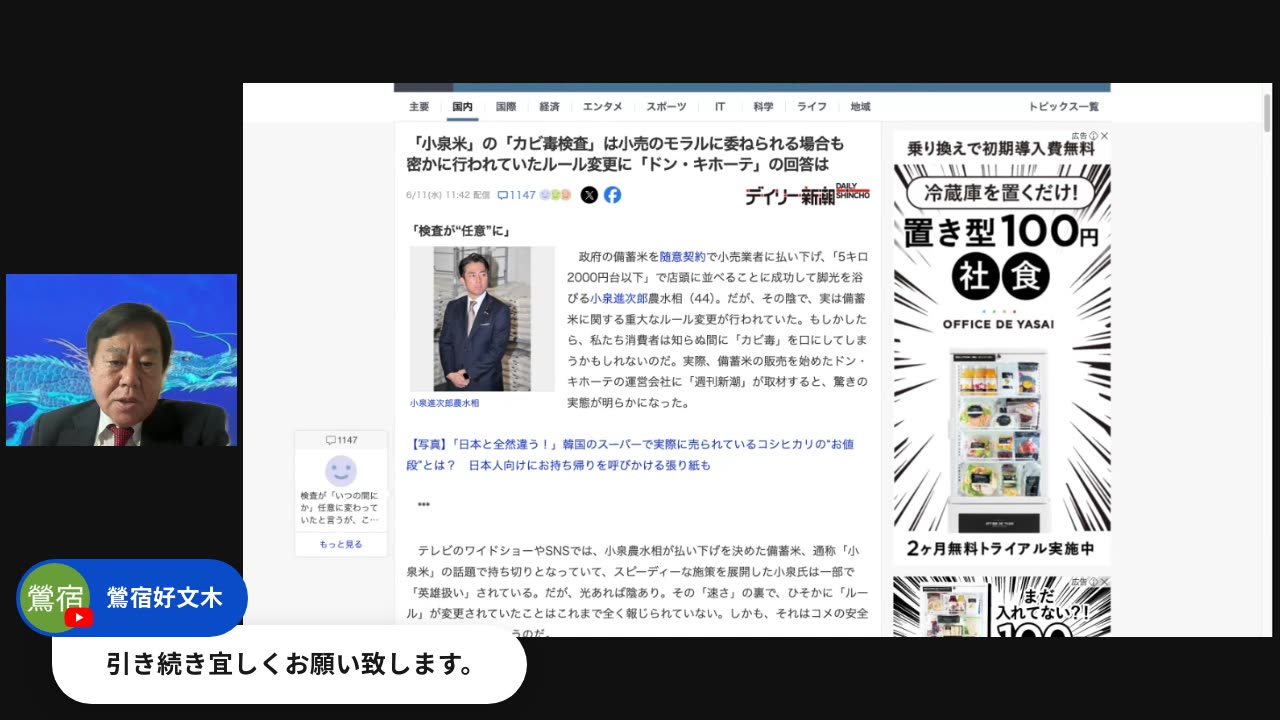
Task: Click the 2ヶ月無料トライアル実施中 ad text
Action: point(1001,548)
